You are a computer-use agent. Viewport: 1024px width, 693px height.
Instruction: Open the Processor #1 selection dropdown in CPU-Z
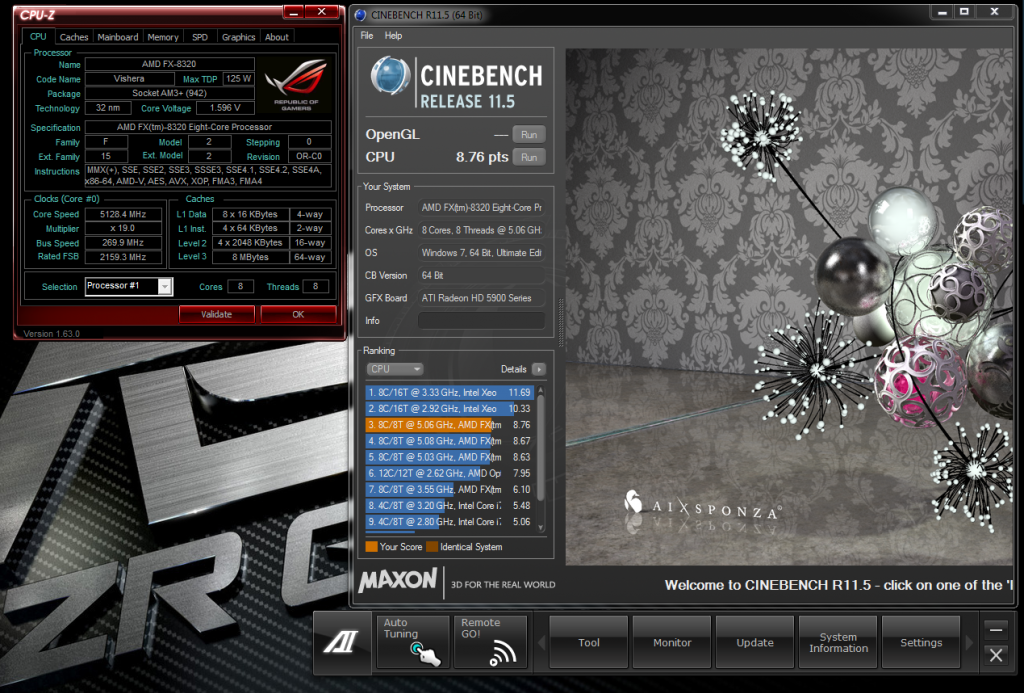165,286
